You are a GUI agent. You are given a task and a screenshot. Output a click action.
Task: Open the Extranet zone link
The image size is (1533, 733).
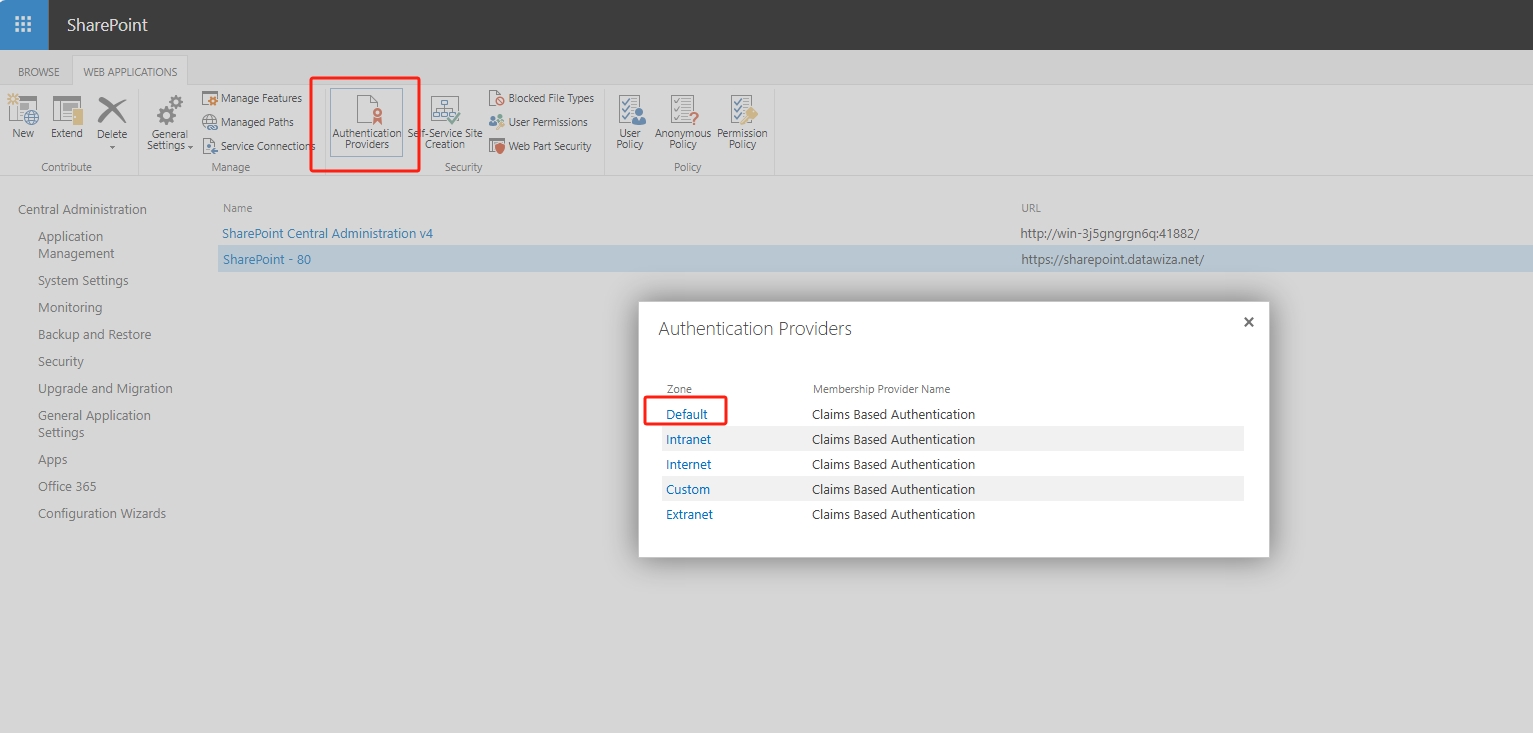(x=690, y=514)
